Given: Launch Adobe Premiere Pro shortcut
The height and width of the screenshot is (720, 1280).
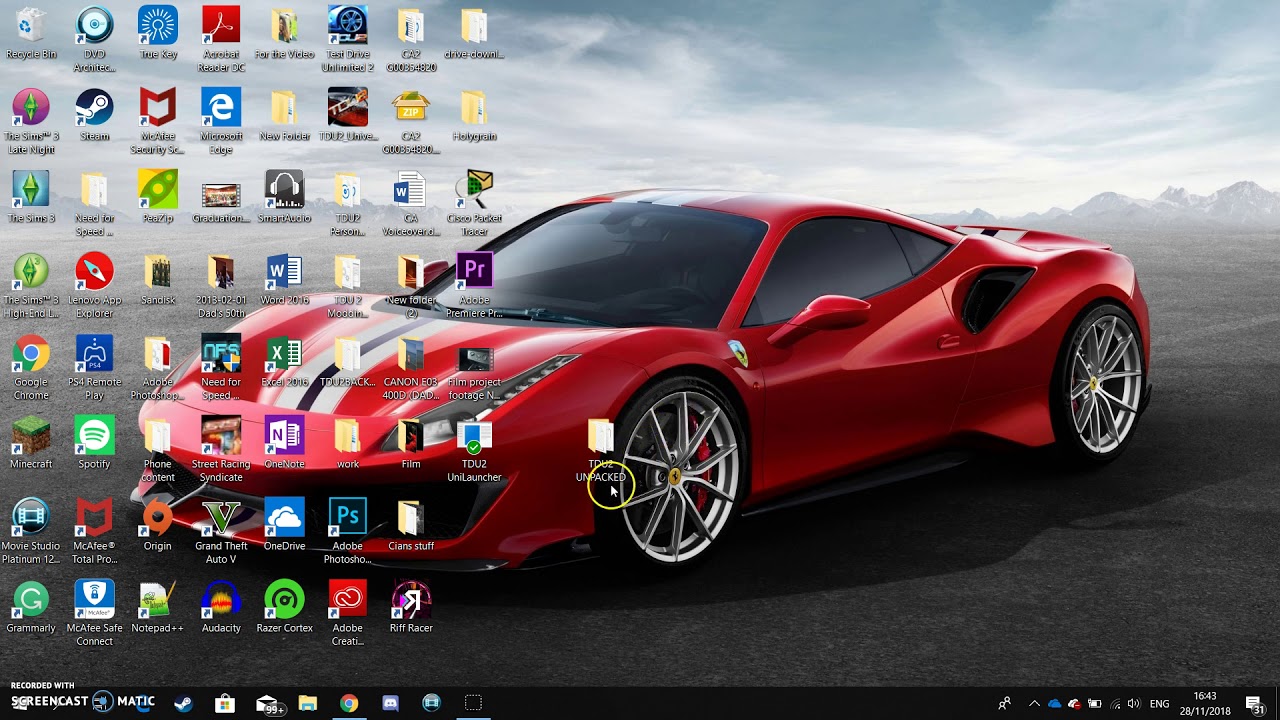Looking at the screenshot, I should coord(474,285).
